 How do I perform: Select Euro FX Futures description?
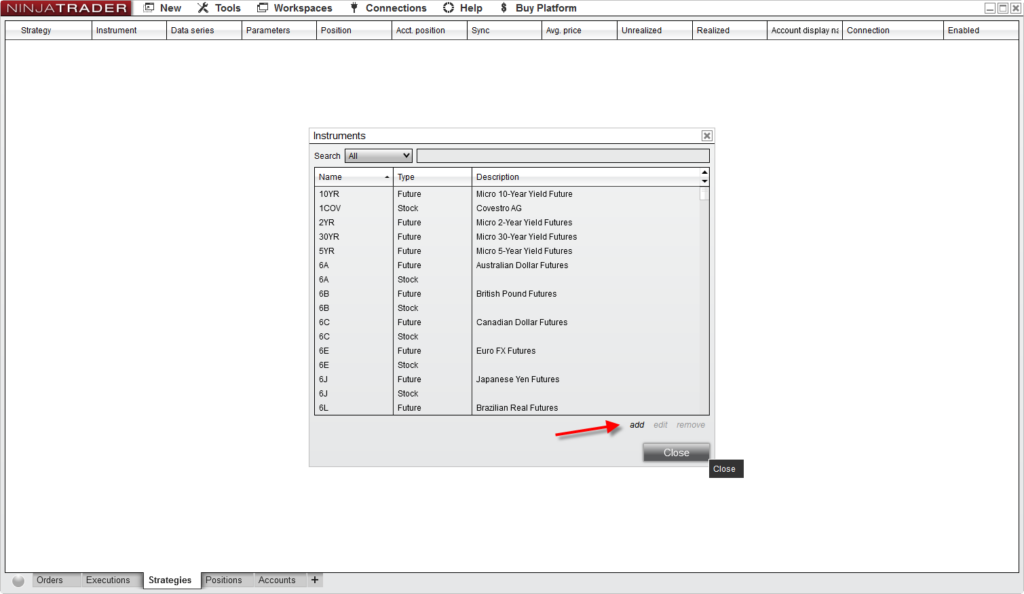click(505, 351)
